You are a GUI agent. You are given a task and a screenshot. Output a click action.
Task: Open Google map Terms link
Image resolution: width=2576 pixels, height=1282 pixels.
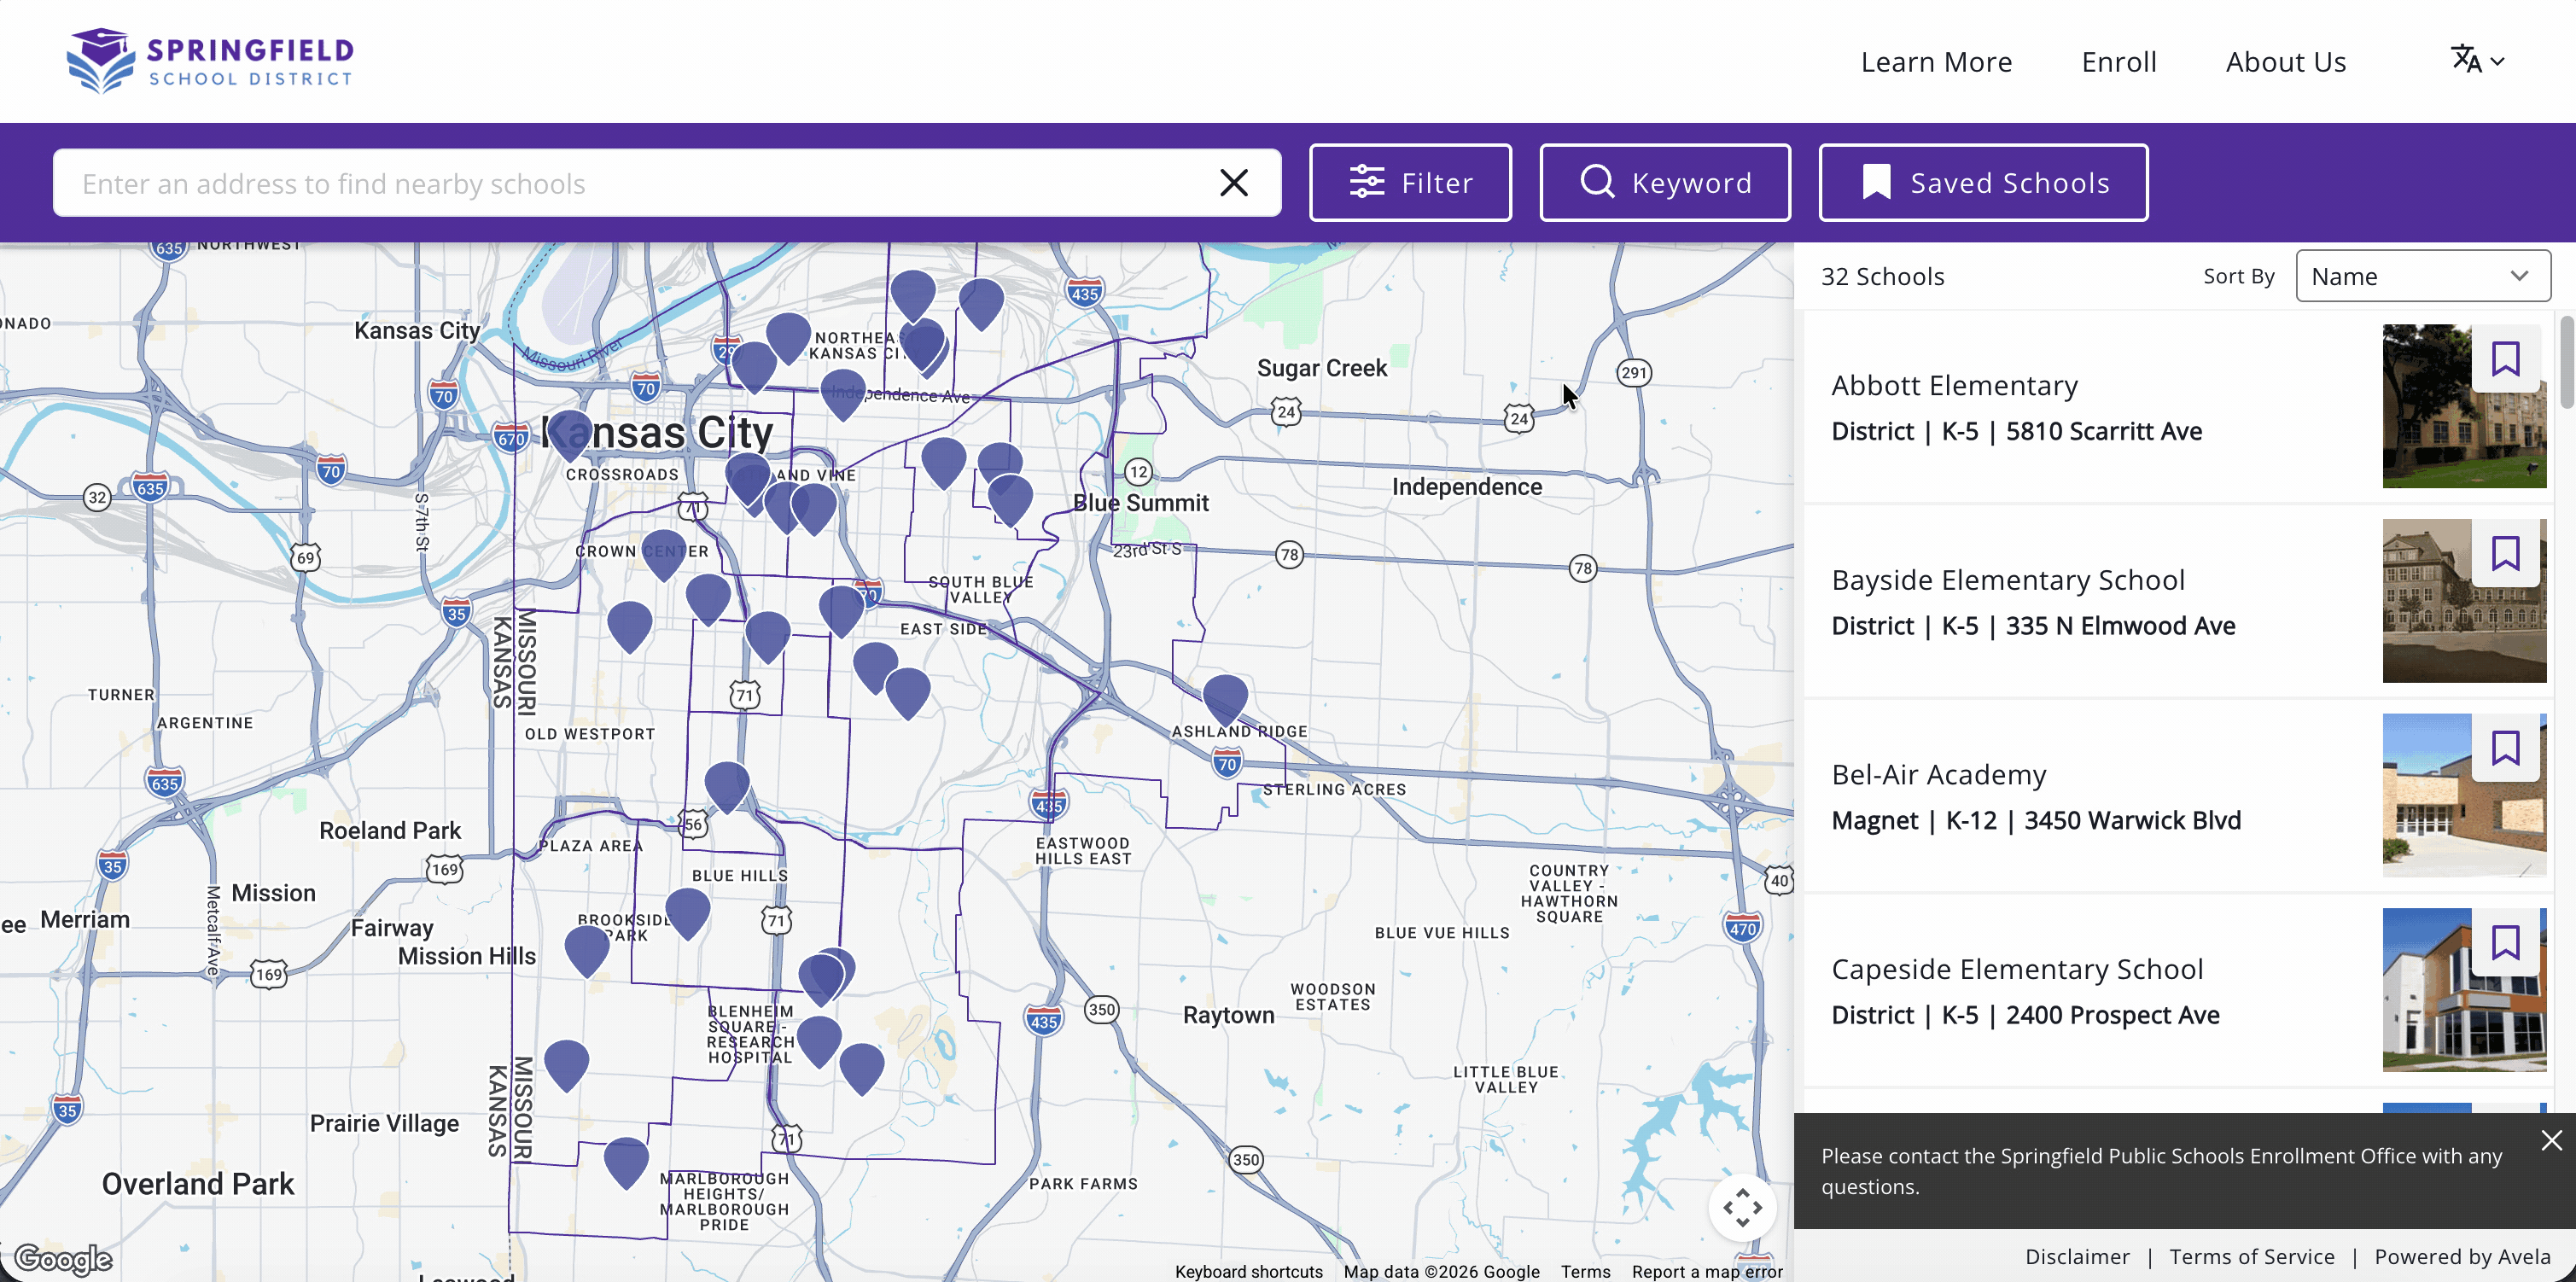point(1585,1271)
